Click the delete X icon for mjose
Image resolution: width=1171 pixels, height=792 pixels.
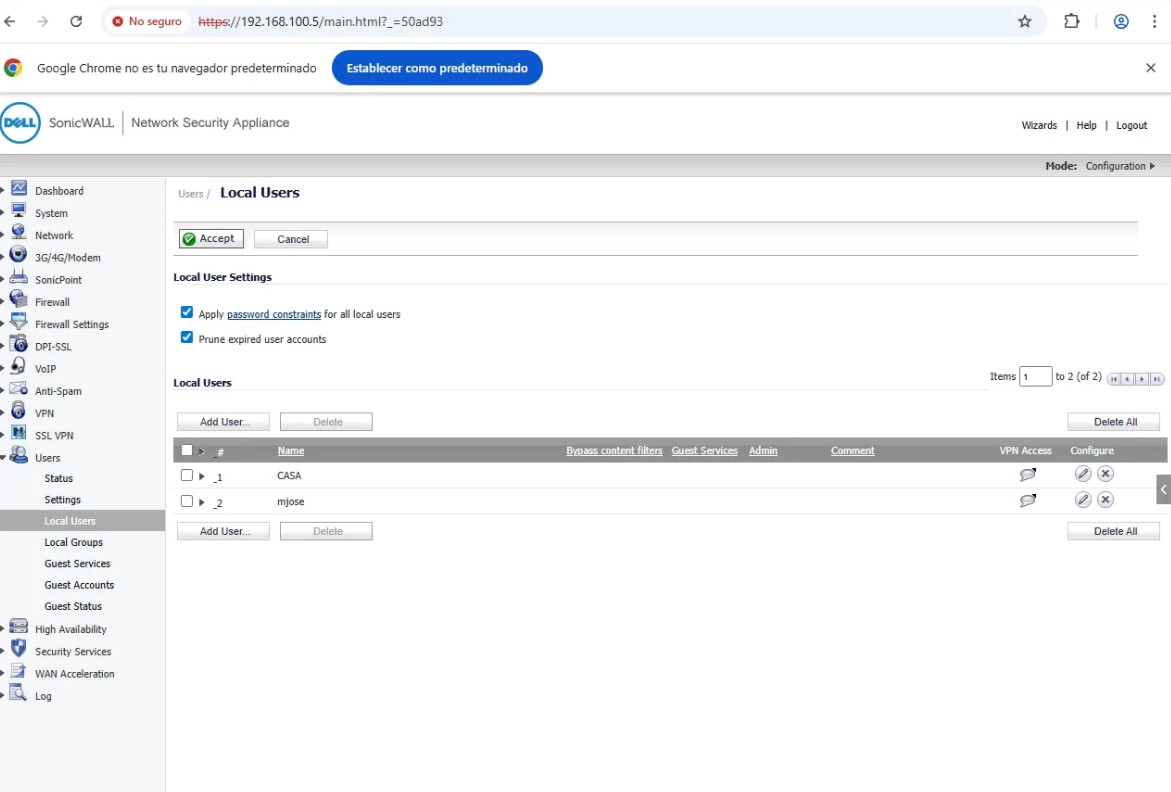[x=1105, y=500]
